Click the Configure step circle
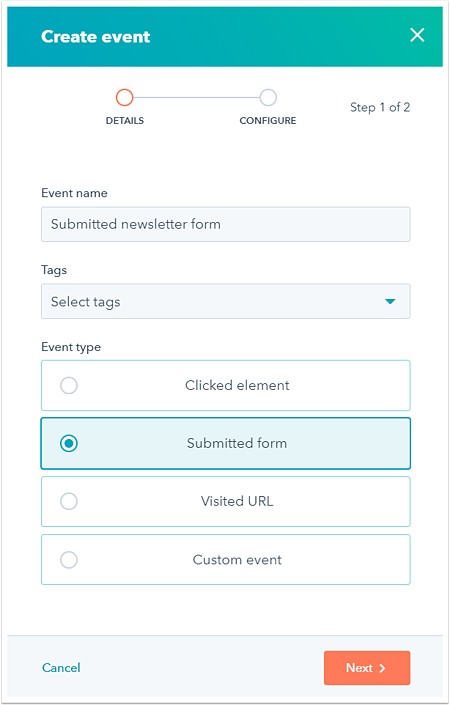The height and width of the screenshot is (705, 450). 268,97
